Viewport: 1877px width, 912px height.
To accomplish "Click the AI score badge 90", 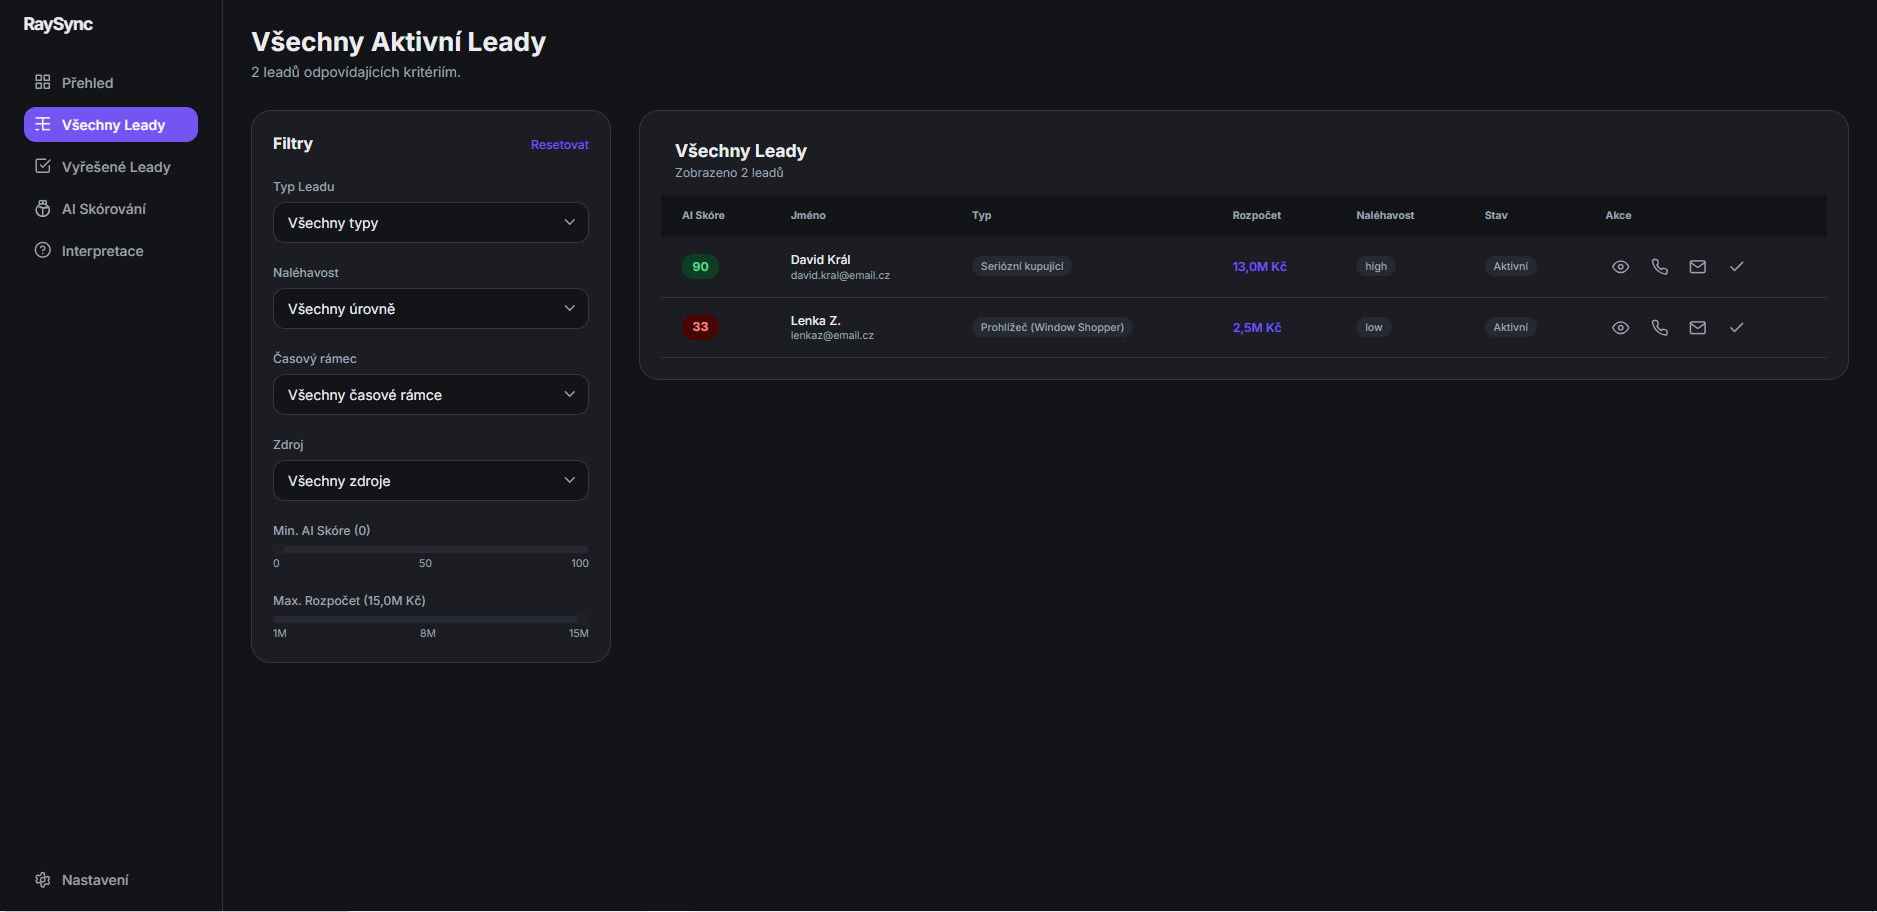I will pyautogui.click(x=700, y=267).
